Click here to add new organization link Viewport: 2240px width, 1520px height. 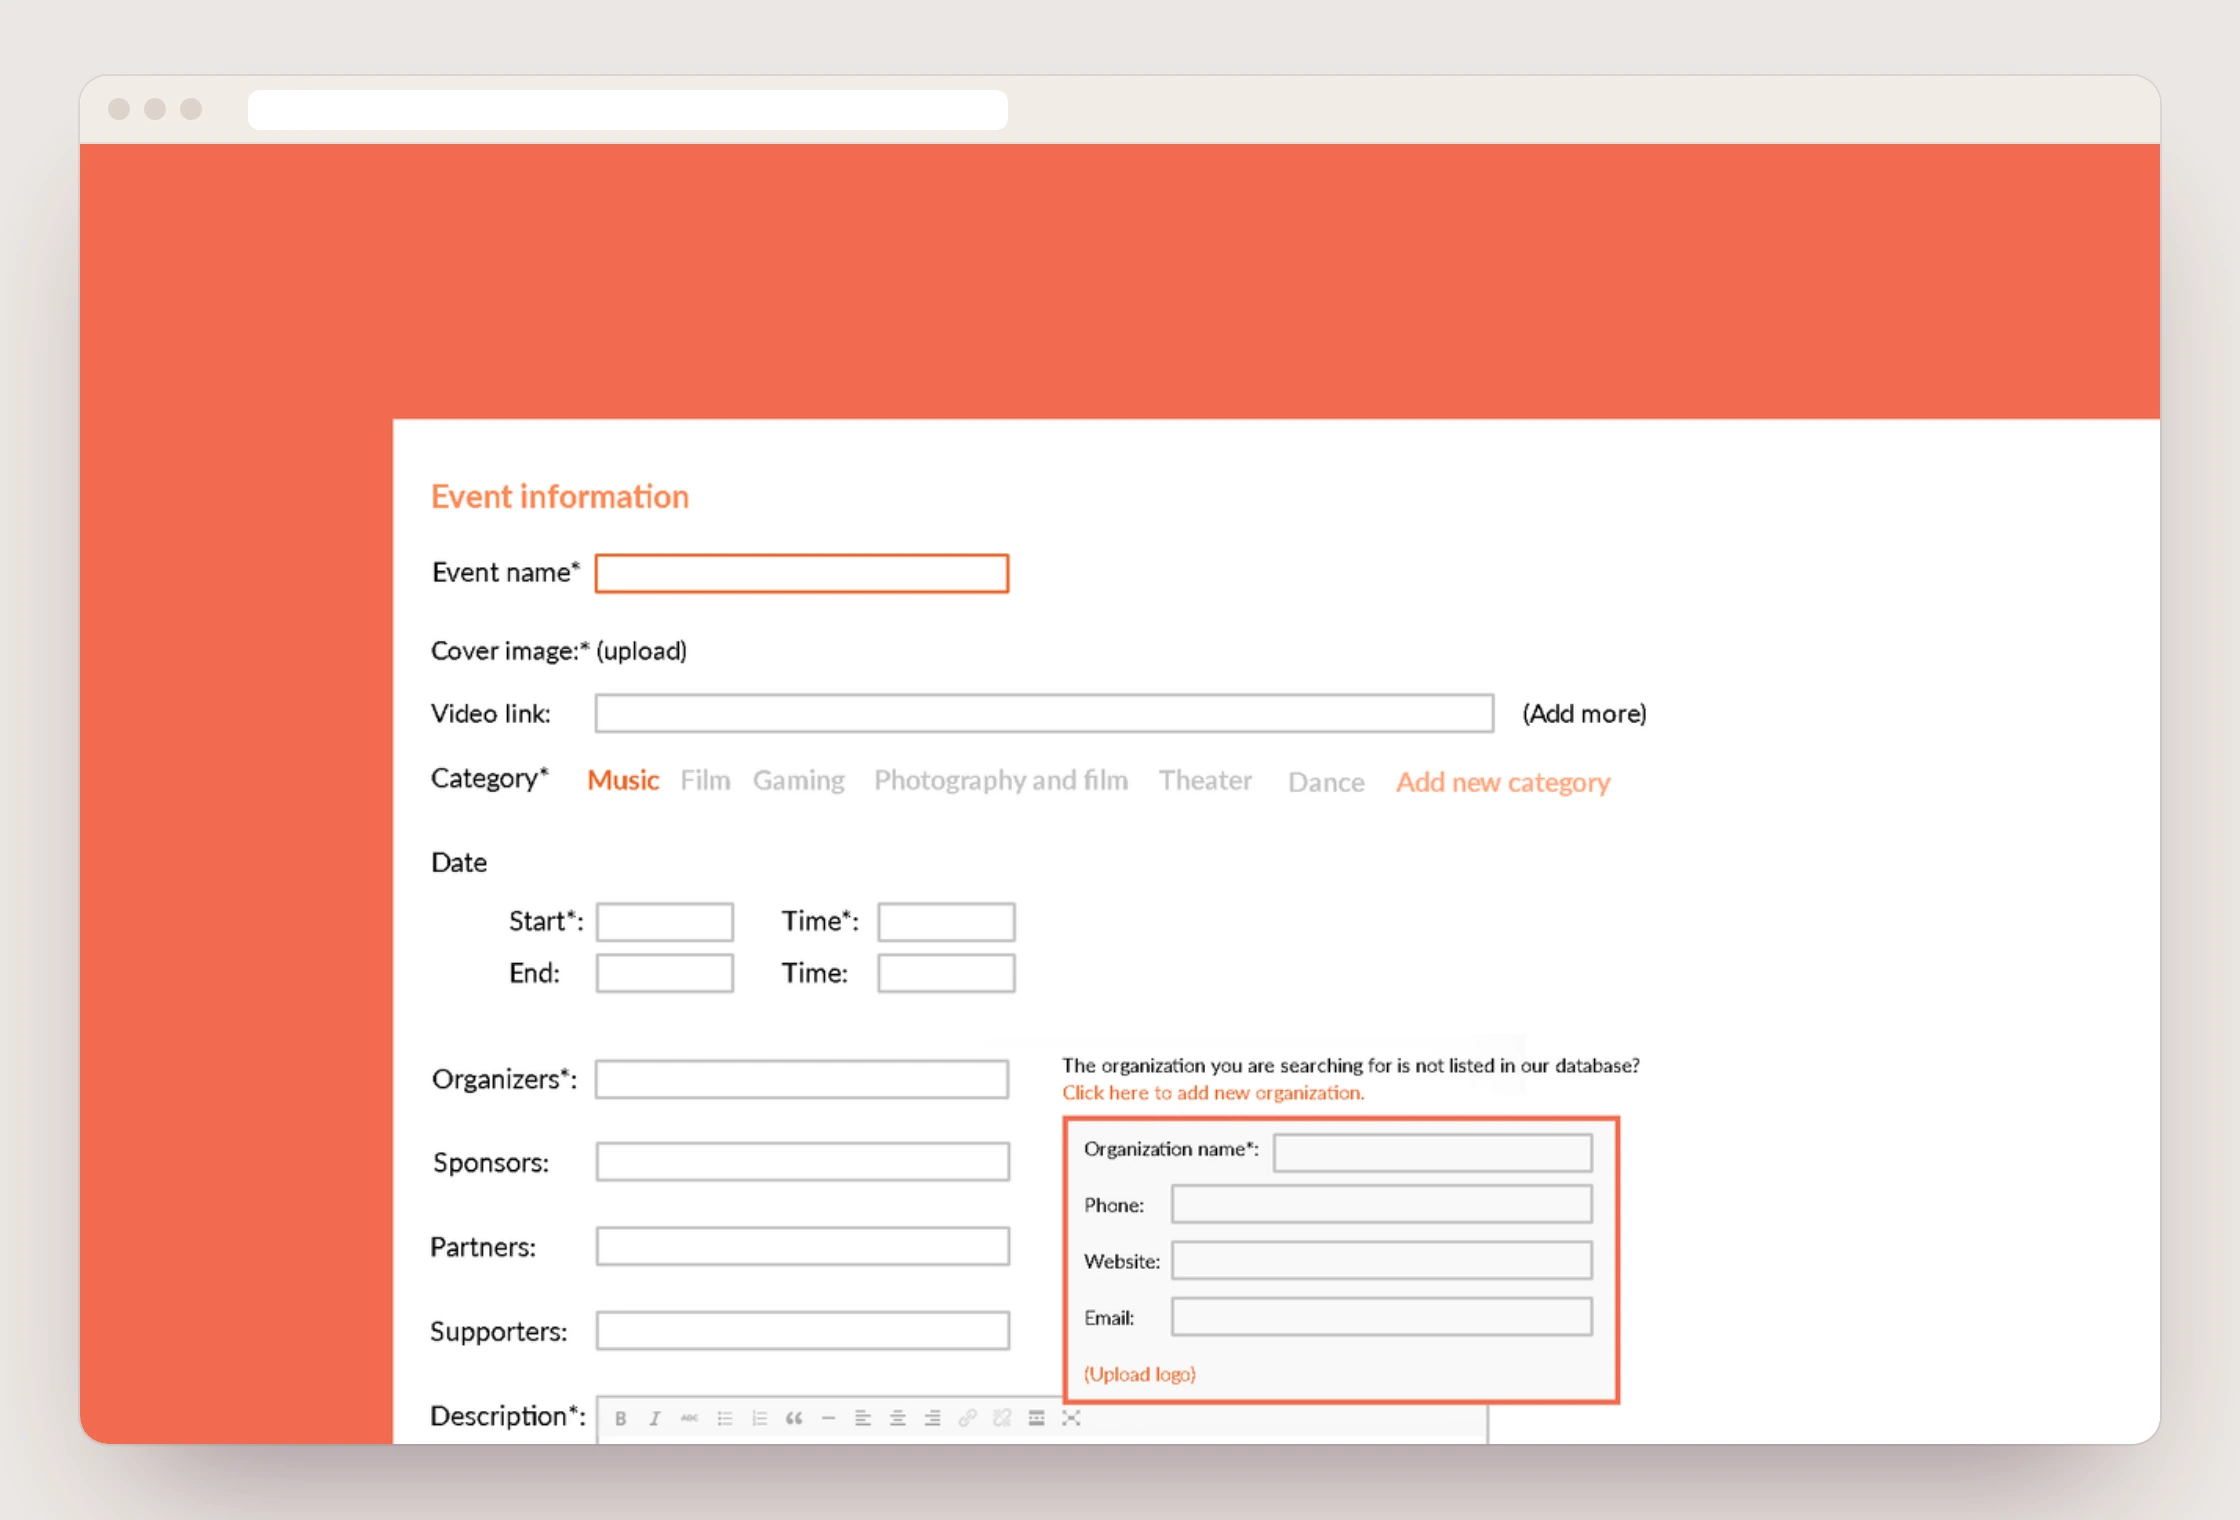[x=1213, y=1093]
